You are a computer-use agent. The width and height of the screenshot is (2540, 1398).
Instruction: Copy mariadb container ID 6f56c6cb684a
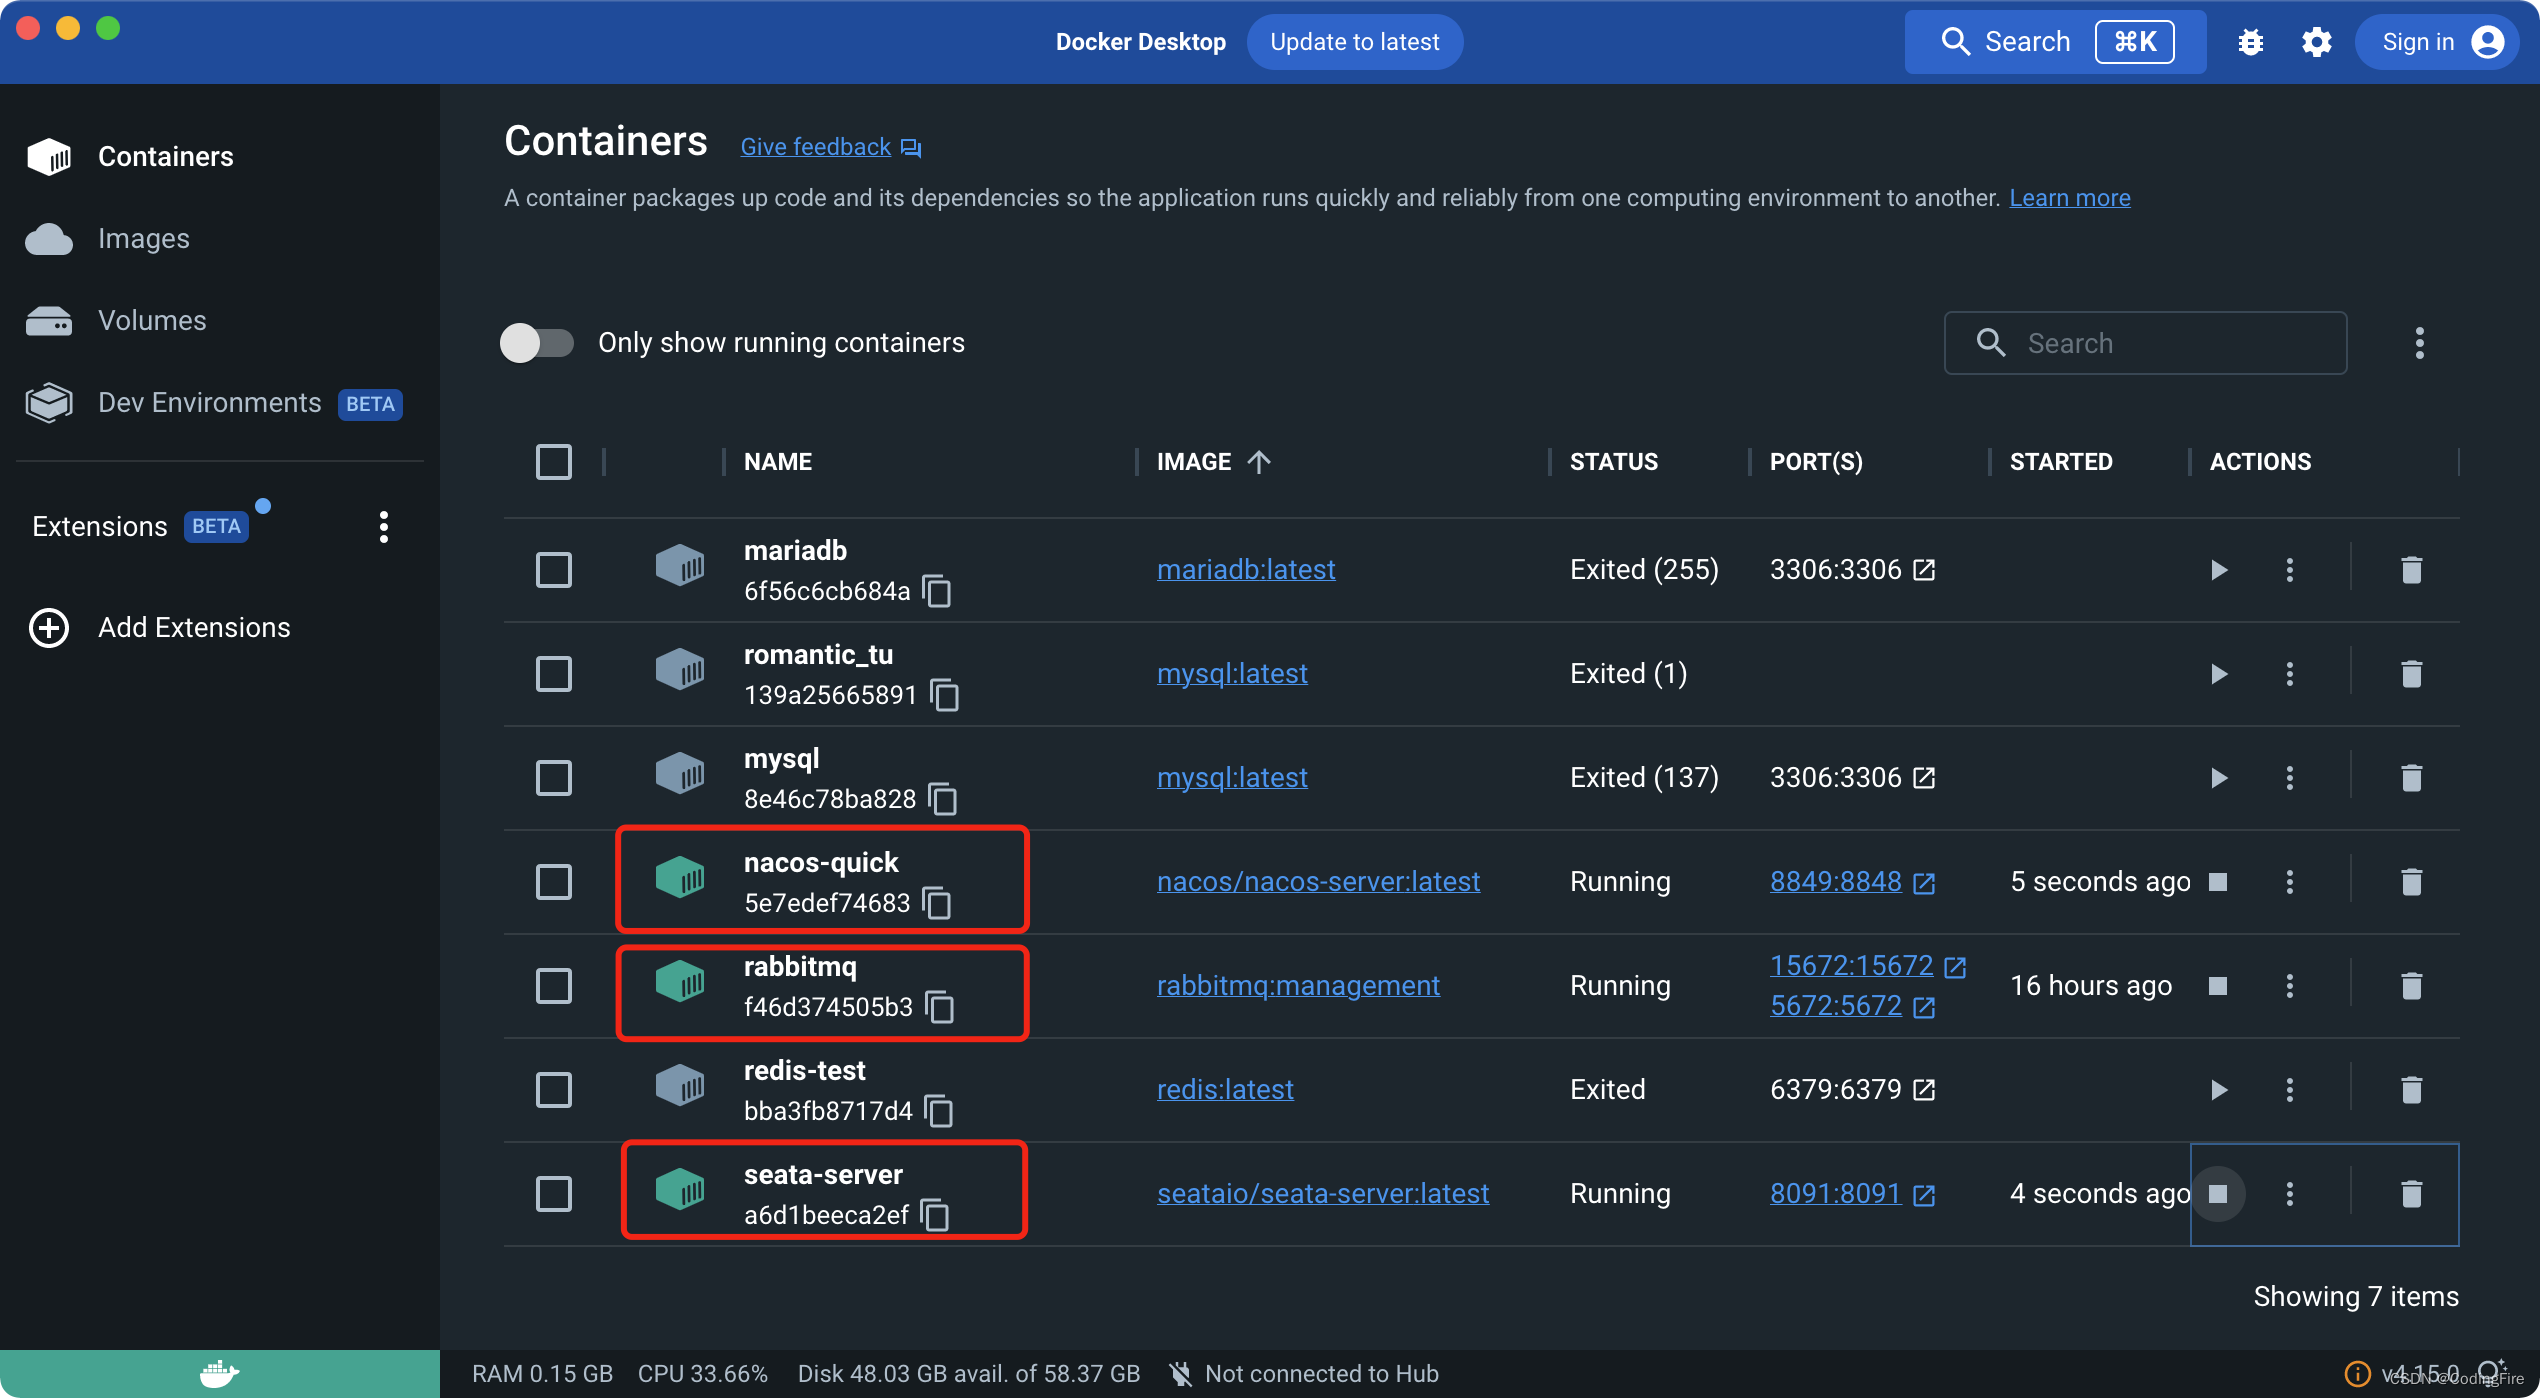937,591
